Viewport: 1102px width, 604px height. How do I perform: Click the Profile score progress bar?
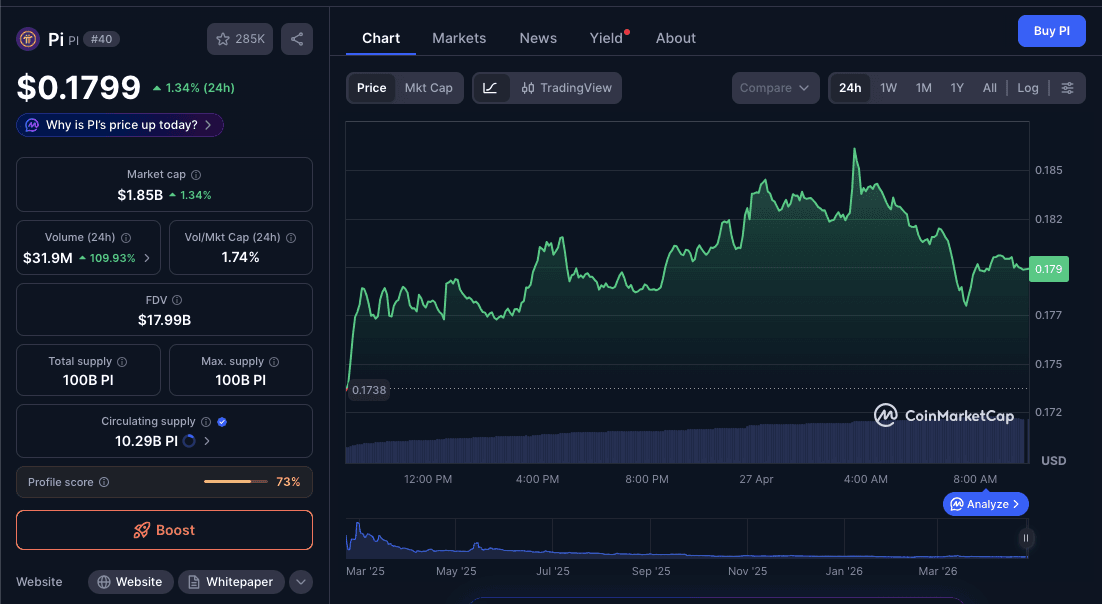[x=236, y=482]
